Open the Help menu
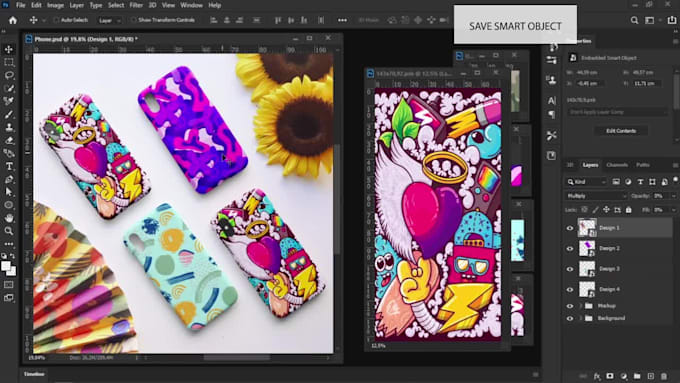 215,5
